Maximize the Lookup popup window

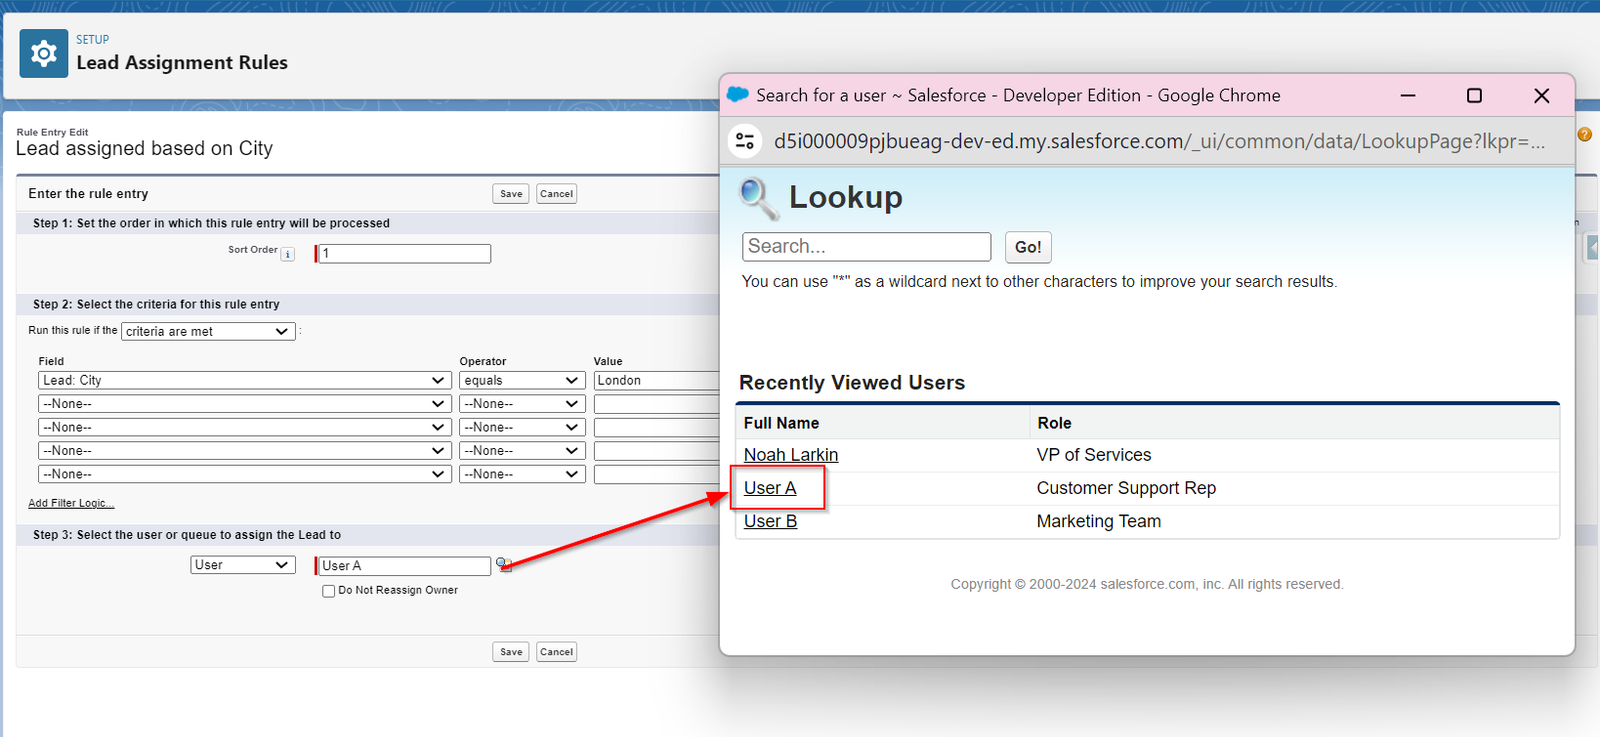(1474, 96)
